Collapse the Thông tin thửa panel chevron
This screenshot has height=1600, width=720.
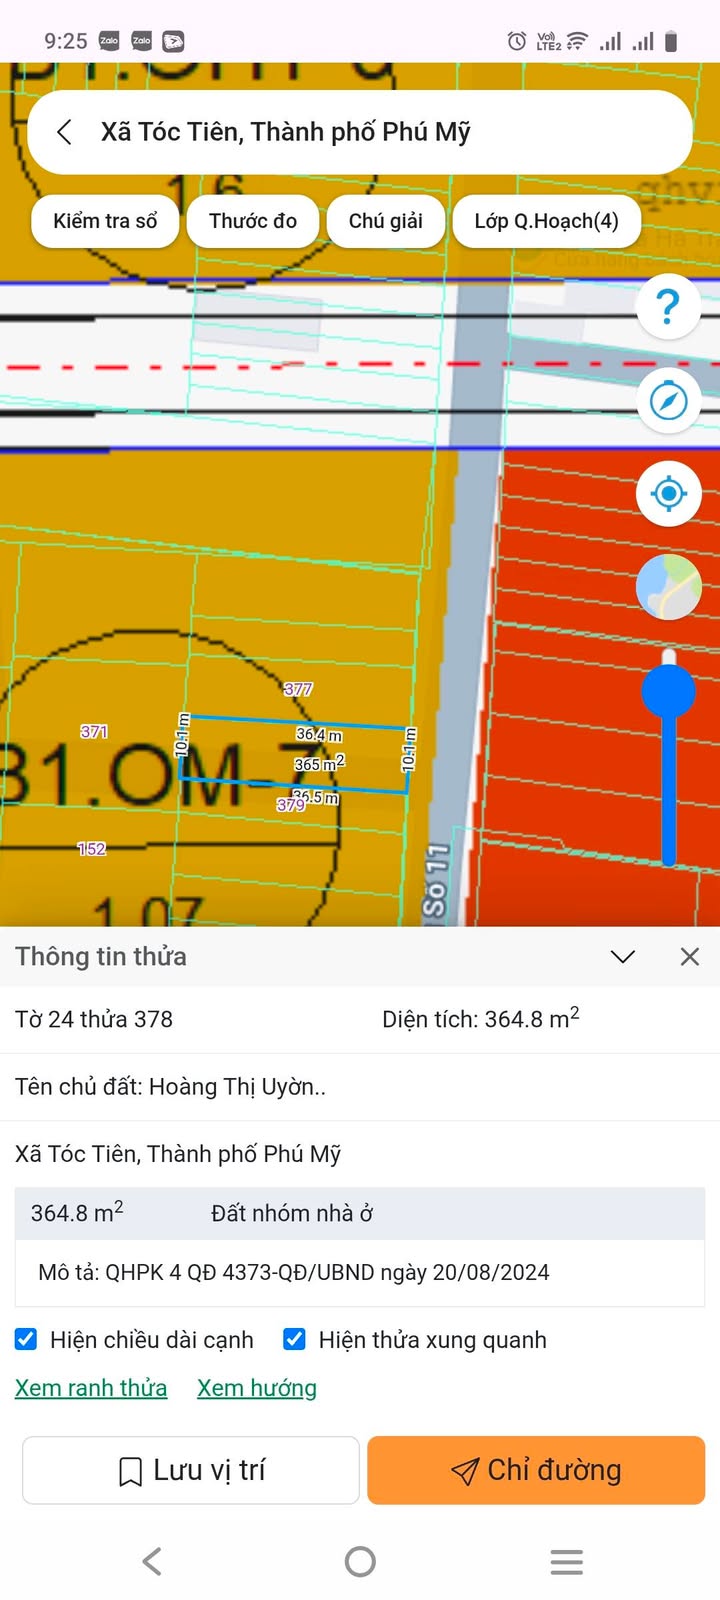(x=623, y=957)
